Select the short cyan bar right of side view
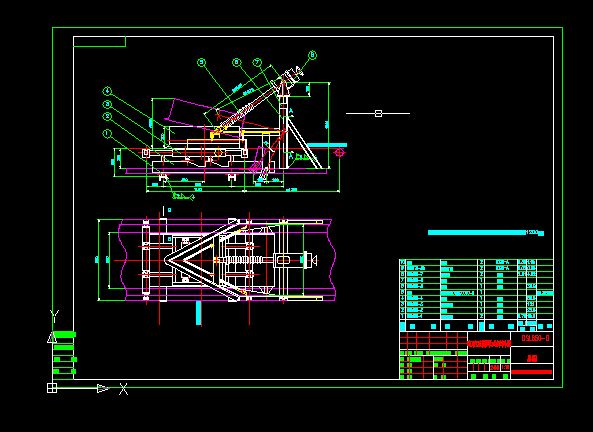The height and width of the screenshot is (432, 593). click(327, 145)
